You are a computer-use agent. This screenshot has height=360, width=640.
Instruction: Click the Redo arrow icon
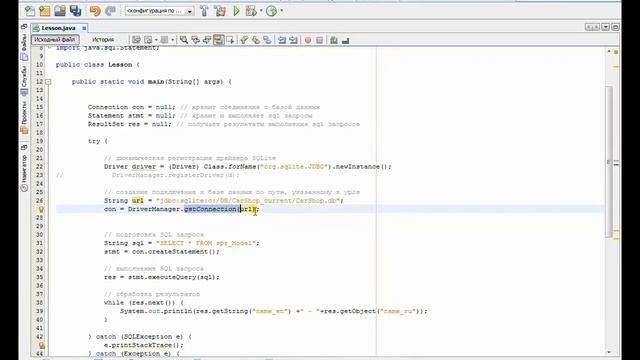pos(110,11)
